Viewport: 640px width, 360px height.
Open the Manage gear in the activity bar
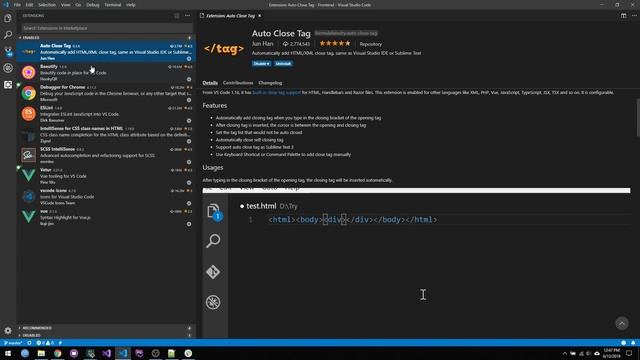pyautogui.click(x=8, y=330)
